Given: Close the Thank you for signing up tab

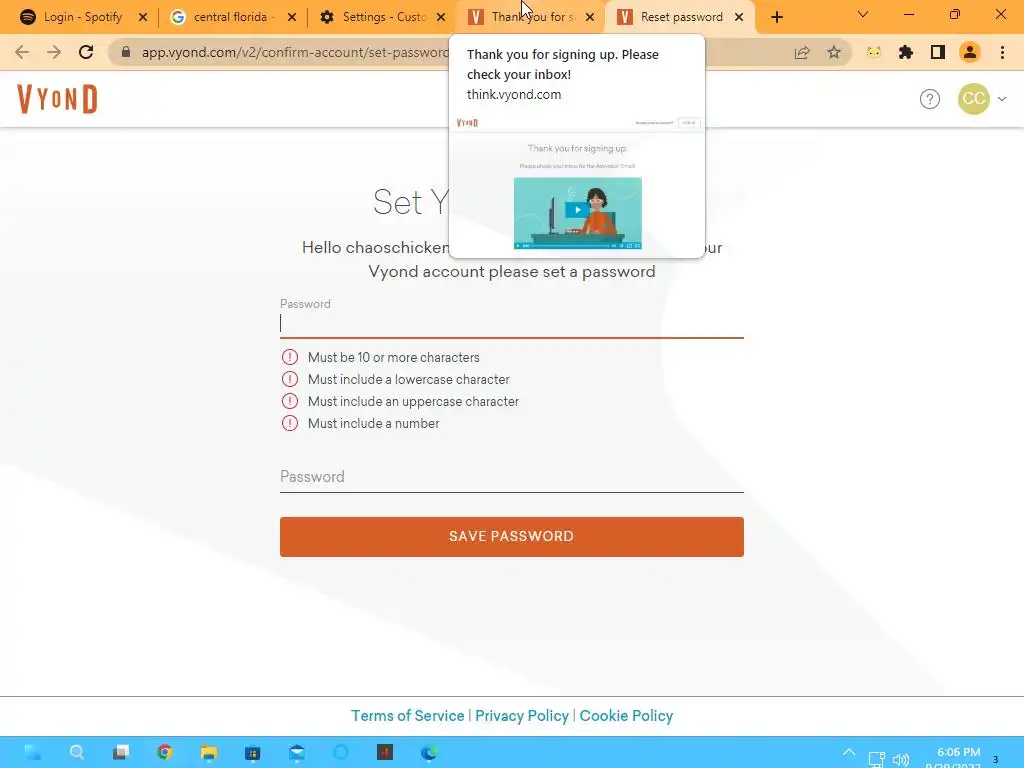Looking at the screenshot, I should click(x=590, y=17).
